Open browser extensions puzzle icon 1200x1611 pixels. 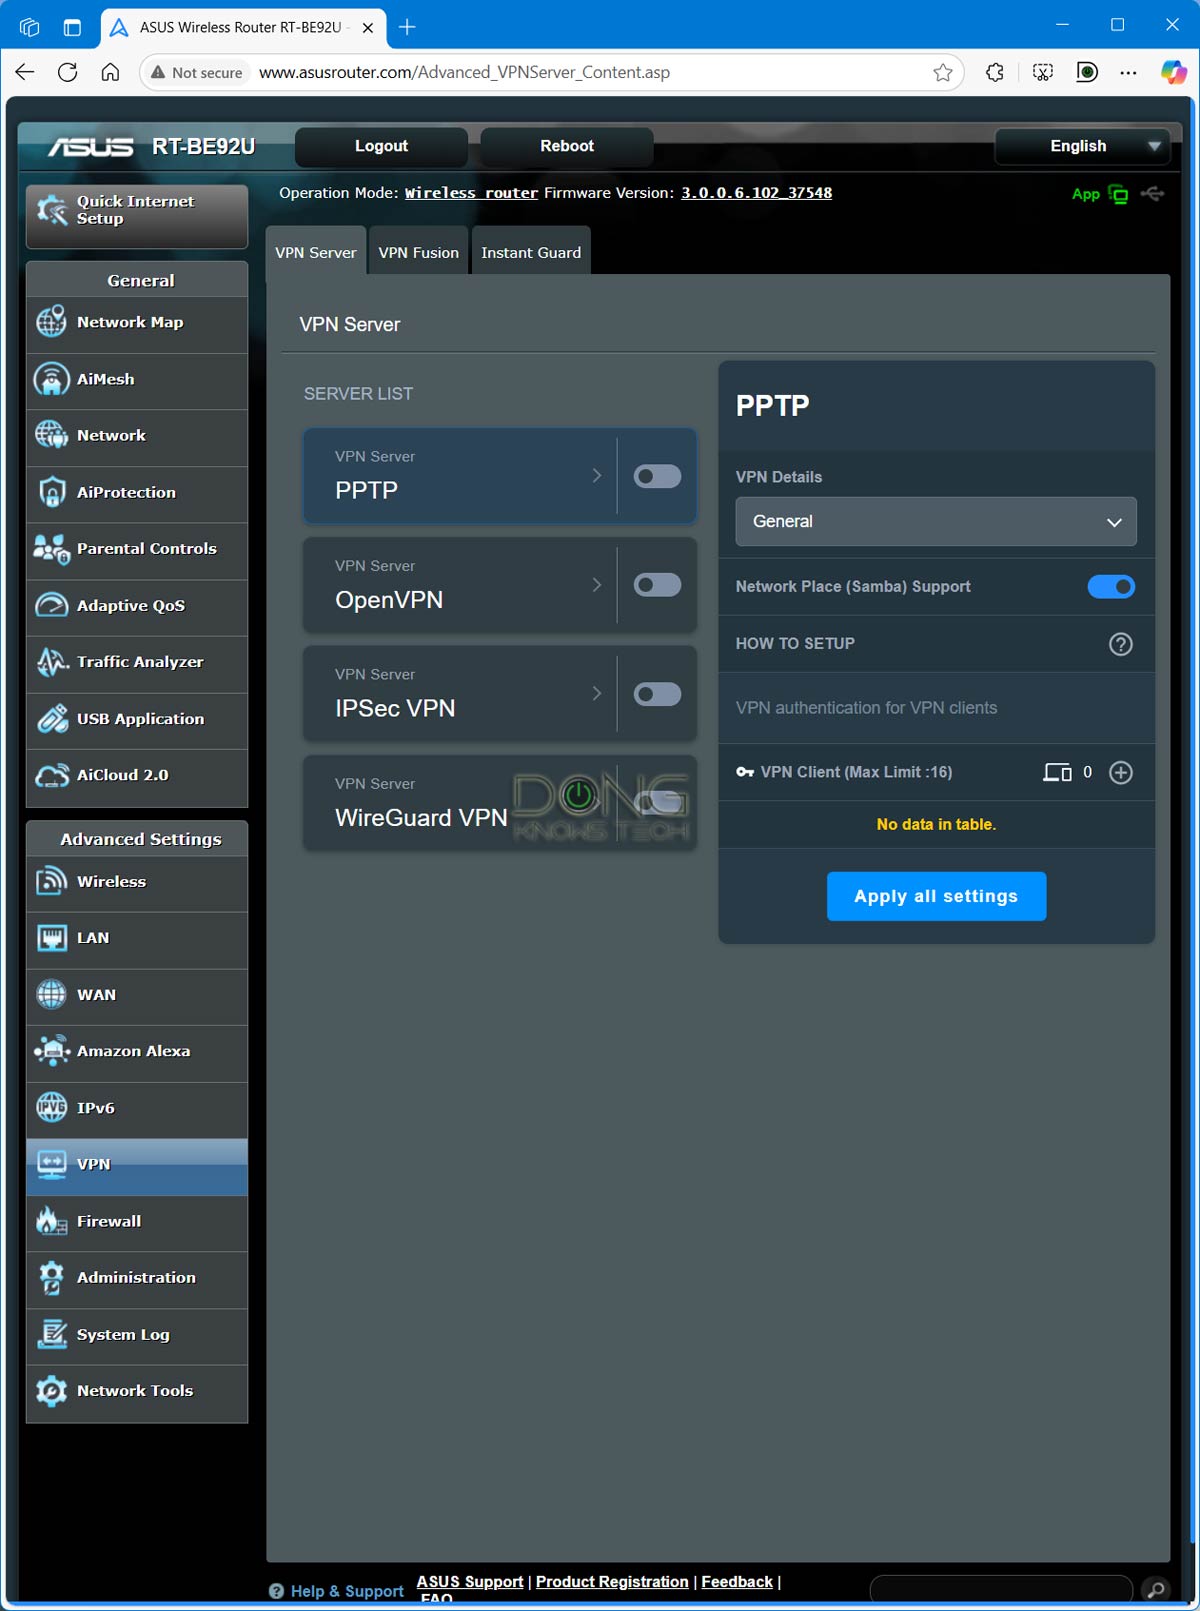(995, 72)
